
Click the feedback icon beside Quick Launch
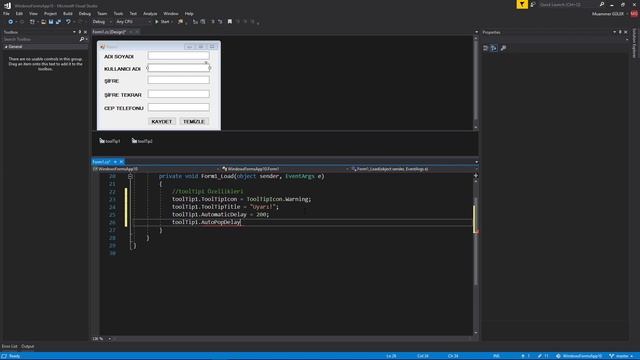(x=533, y=4)
